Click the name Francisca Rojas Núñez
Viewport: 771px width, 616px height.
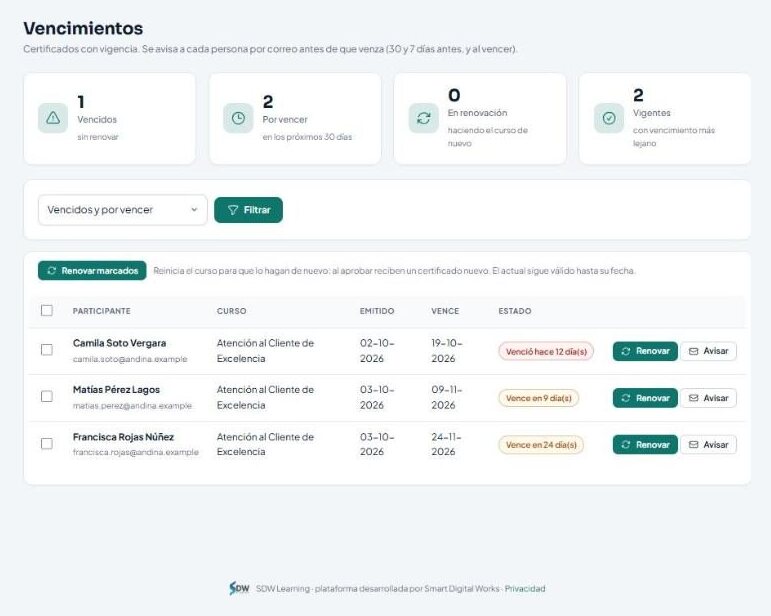click(x=123, y=437)
